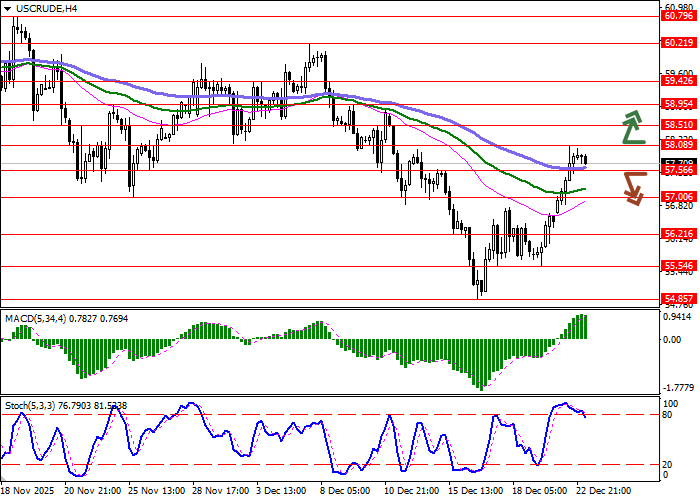Click the USCRUDE,H4 chart title
The image size is (700, 500).
click(46, 8)
